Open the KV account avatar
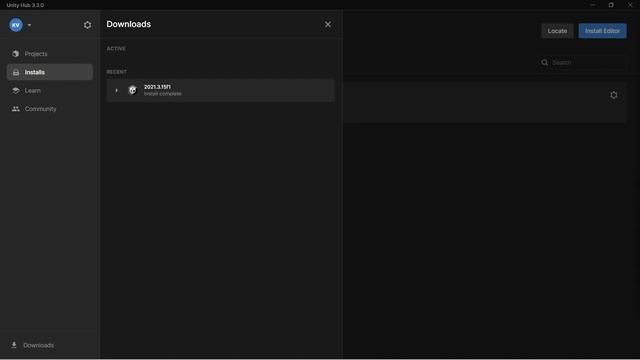The image size is (640, 360). tap(16, 25)
